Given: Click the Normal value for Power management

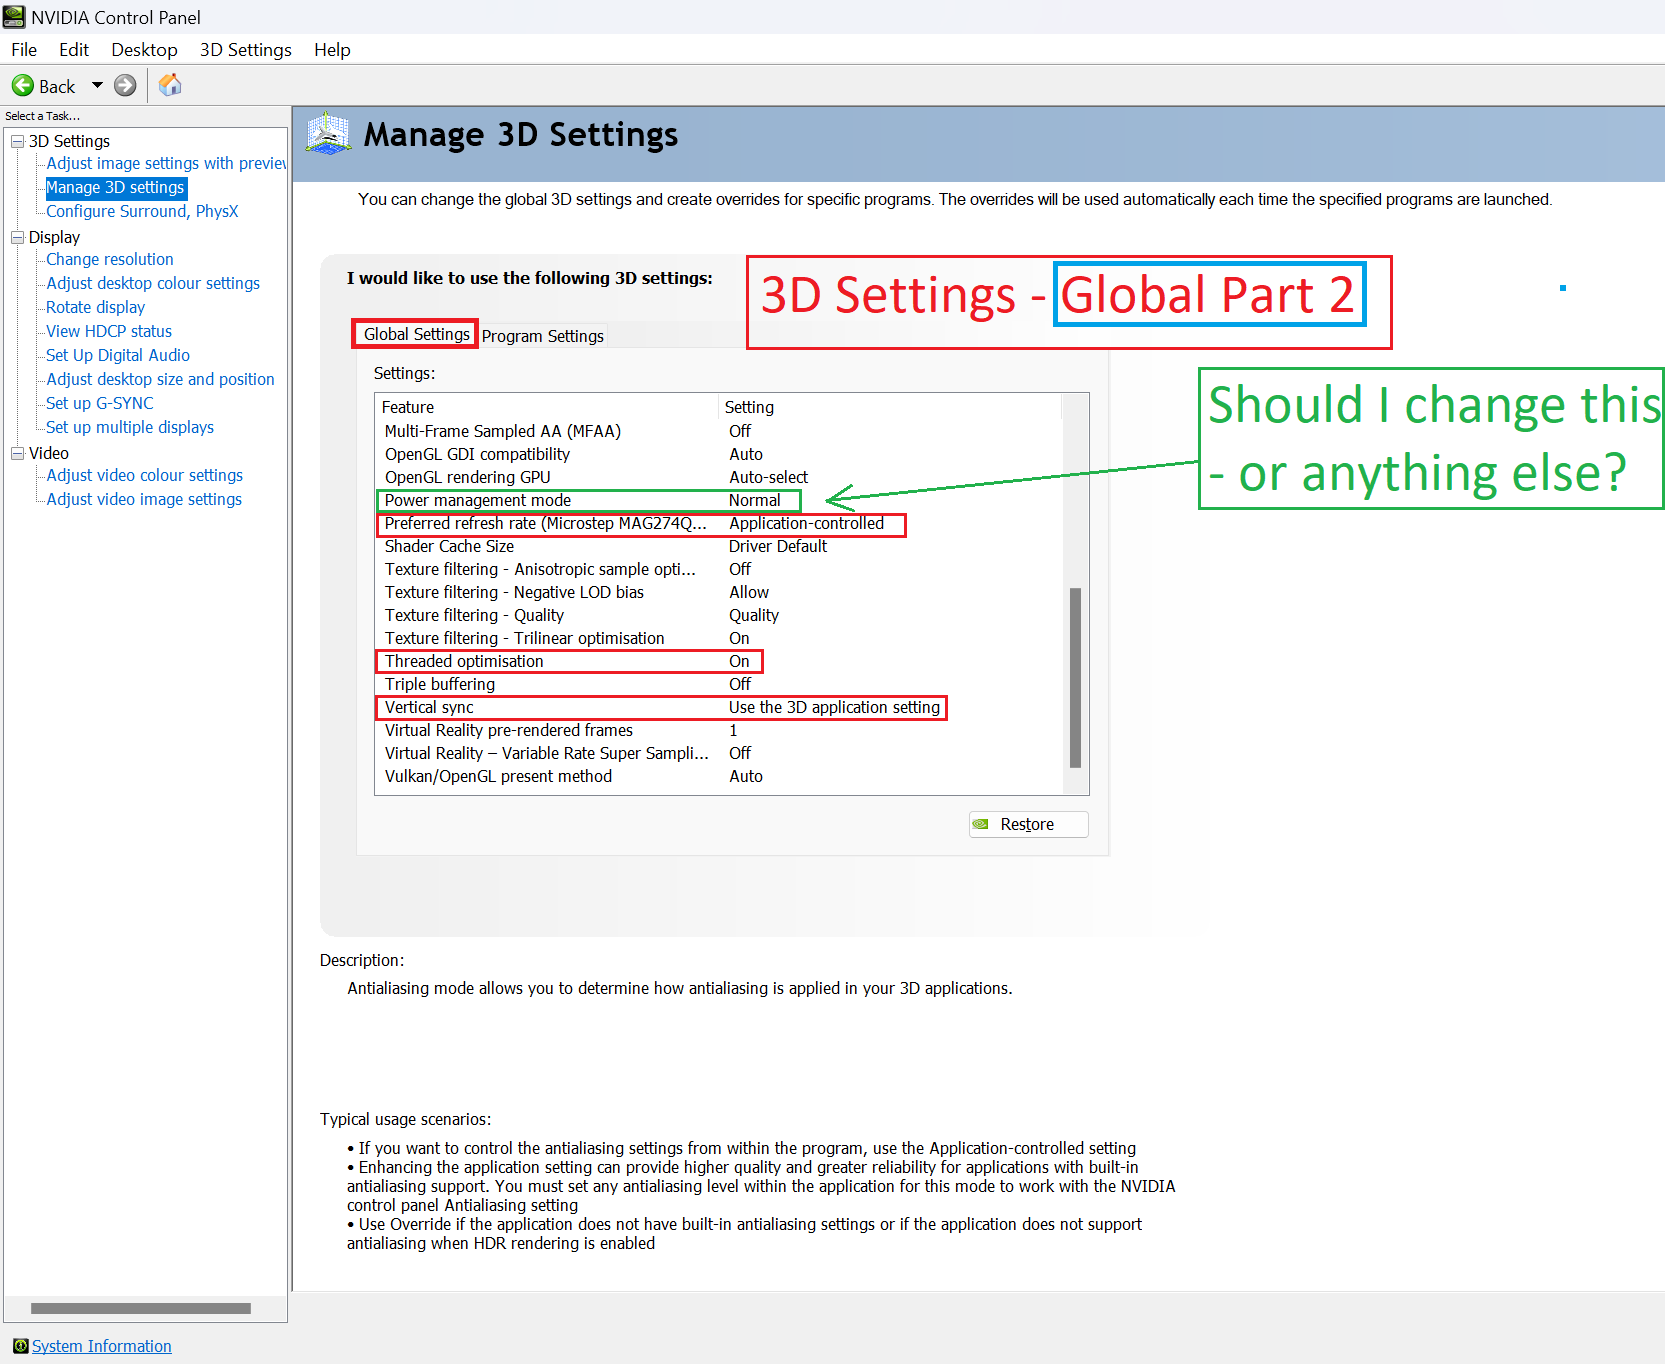Looking at the screenshot, I should click(755, 500).
